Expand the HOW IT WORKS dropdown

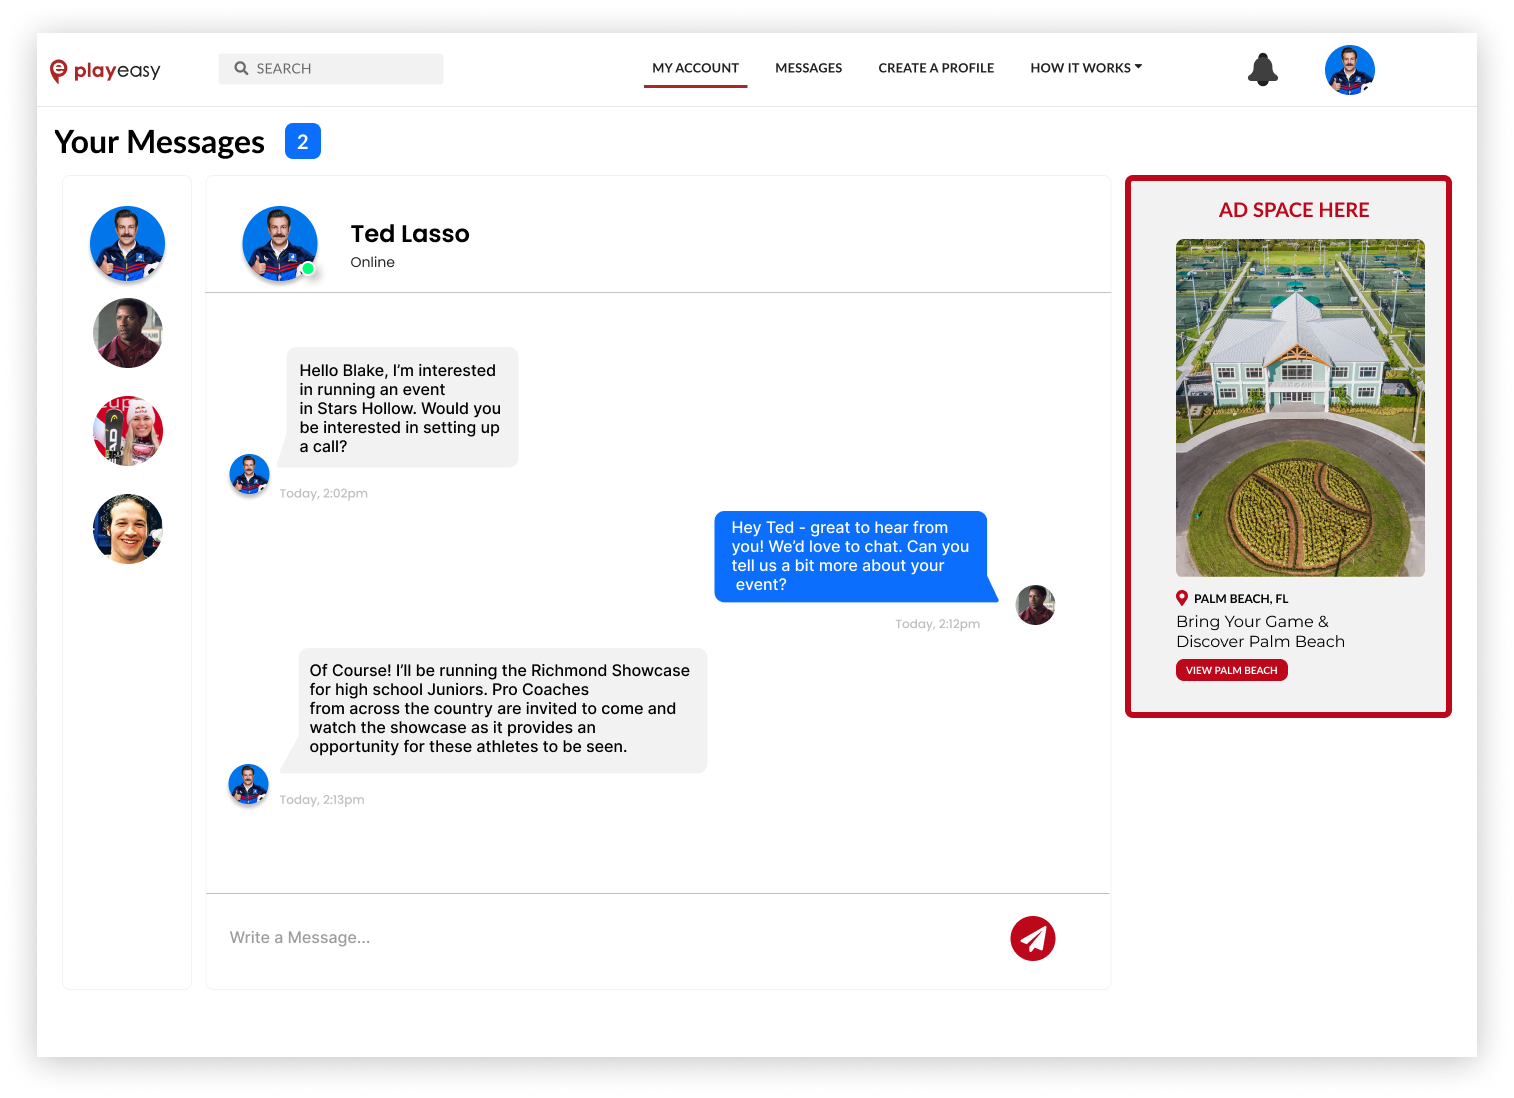point(1086,68)
